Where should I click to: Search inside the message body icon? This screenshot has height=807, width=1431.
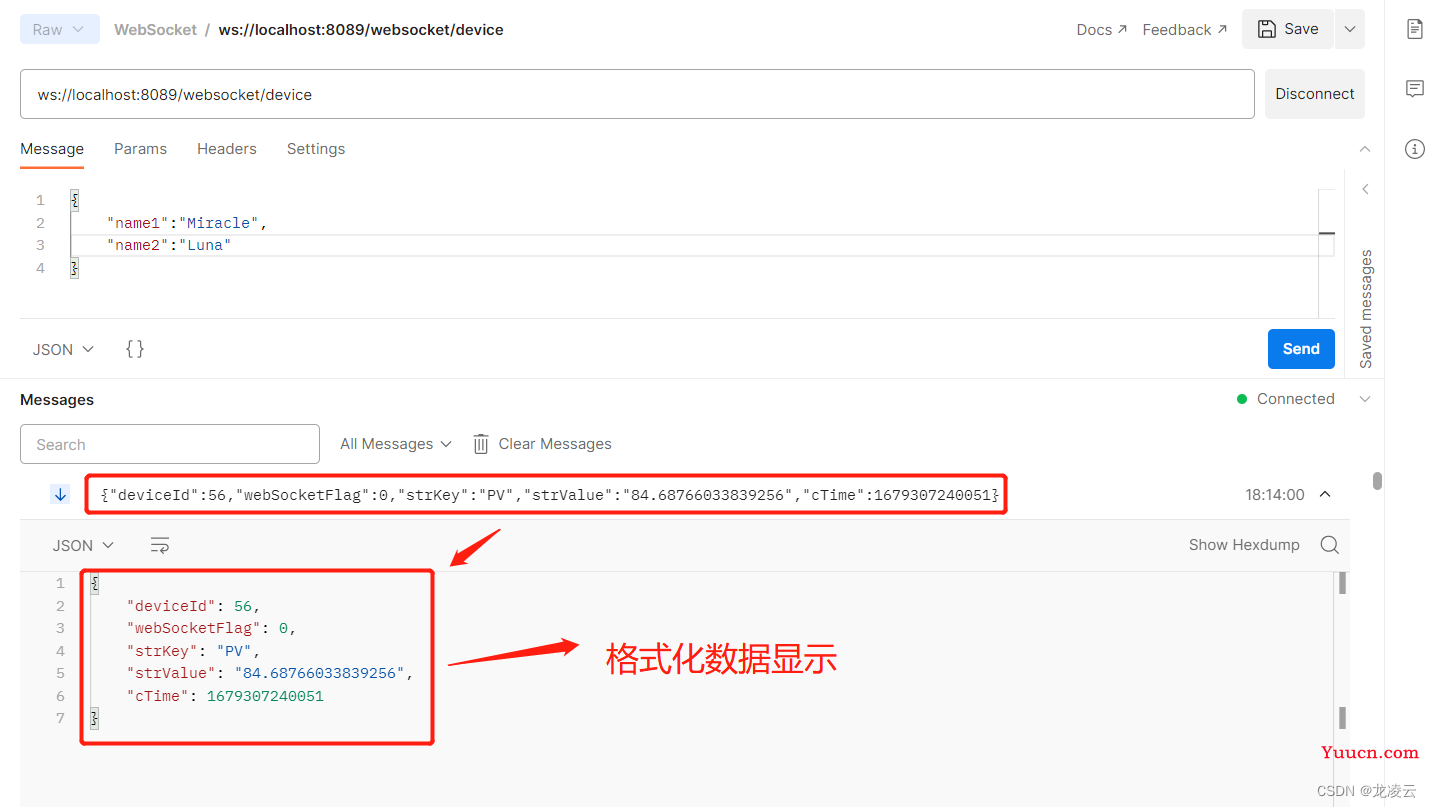tap(1329, 545)
